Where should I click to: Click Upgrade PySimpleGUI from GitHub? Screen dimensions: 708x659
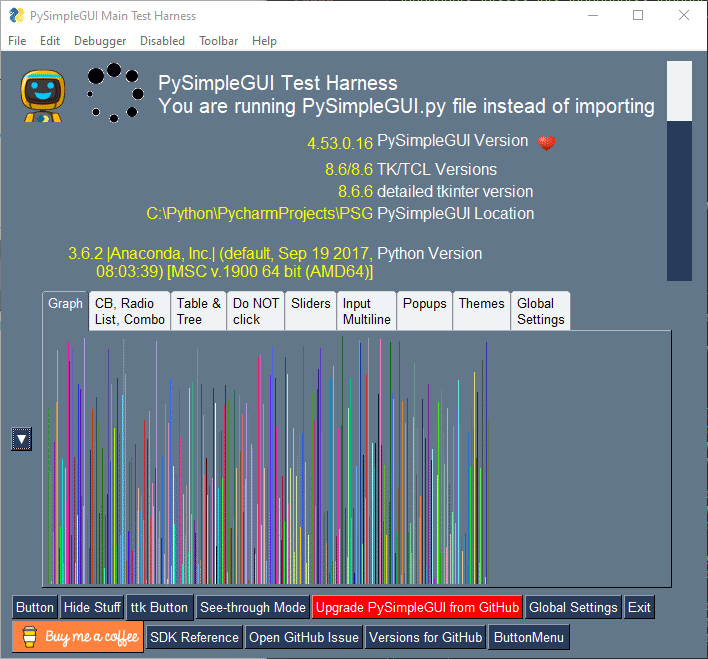point(417,607)
